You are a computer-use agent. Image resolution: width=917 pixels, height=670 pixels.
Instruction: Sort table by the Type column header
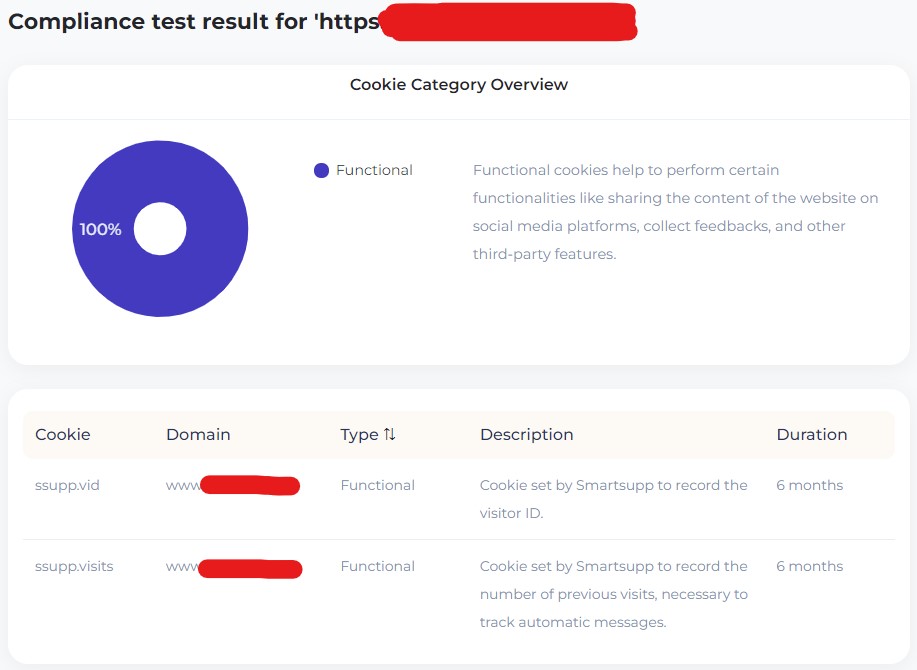(x=359, y=435)
